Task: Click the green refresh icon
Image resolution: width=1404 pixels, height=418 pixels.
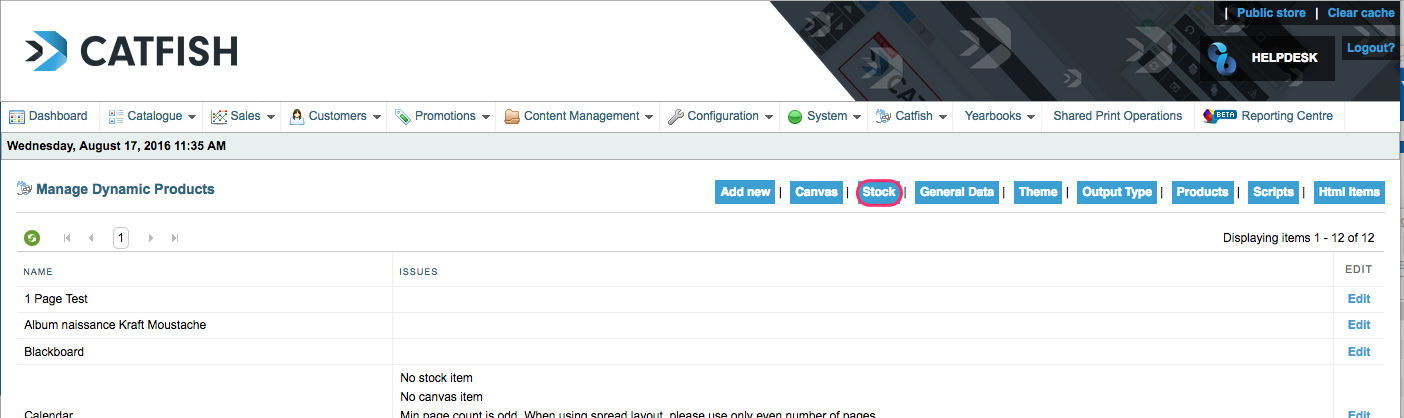Action: (x=32, y=238)
